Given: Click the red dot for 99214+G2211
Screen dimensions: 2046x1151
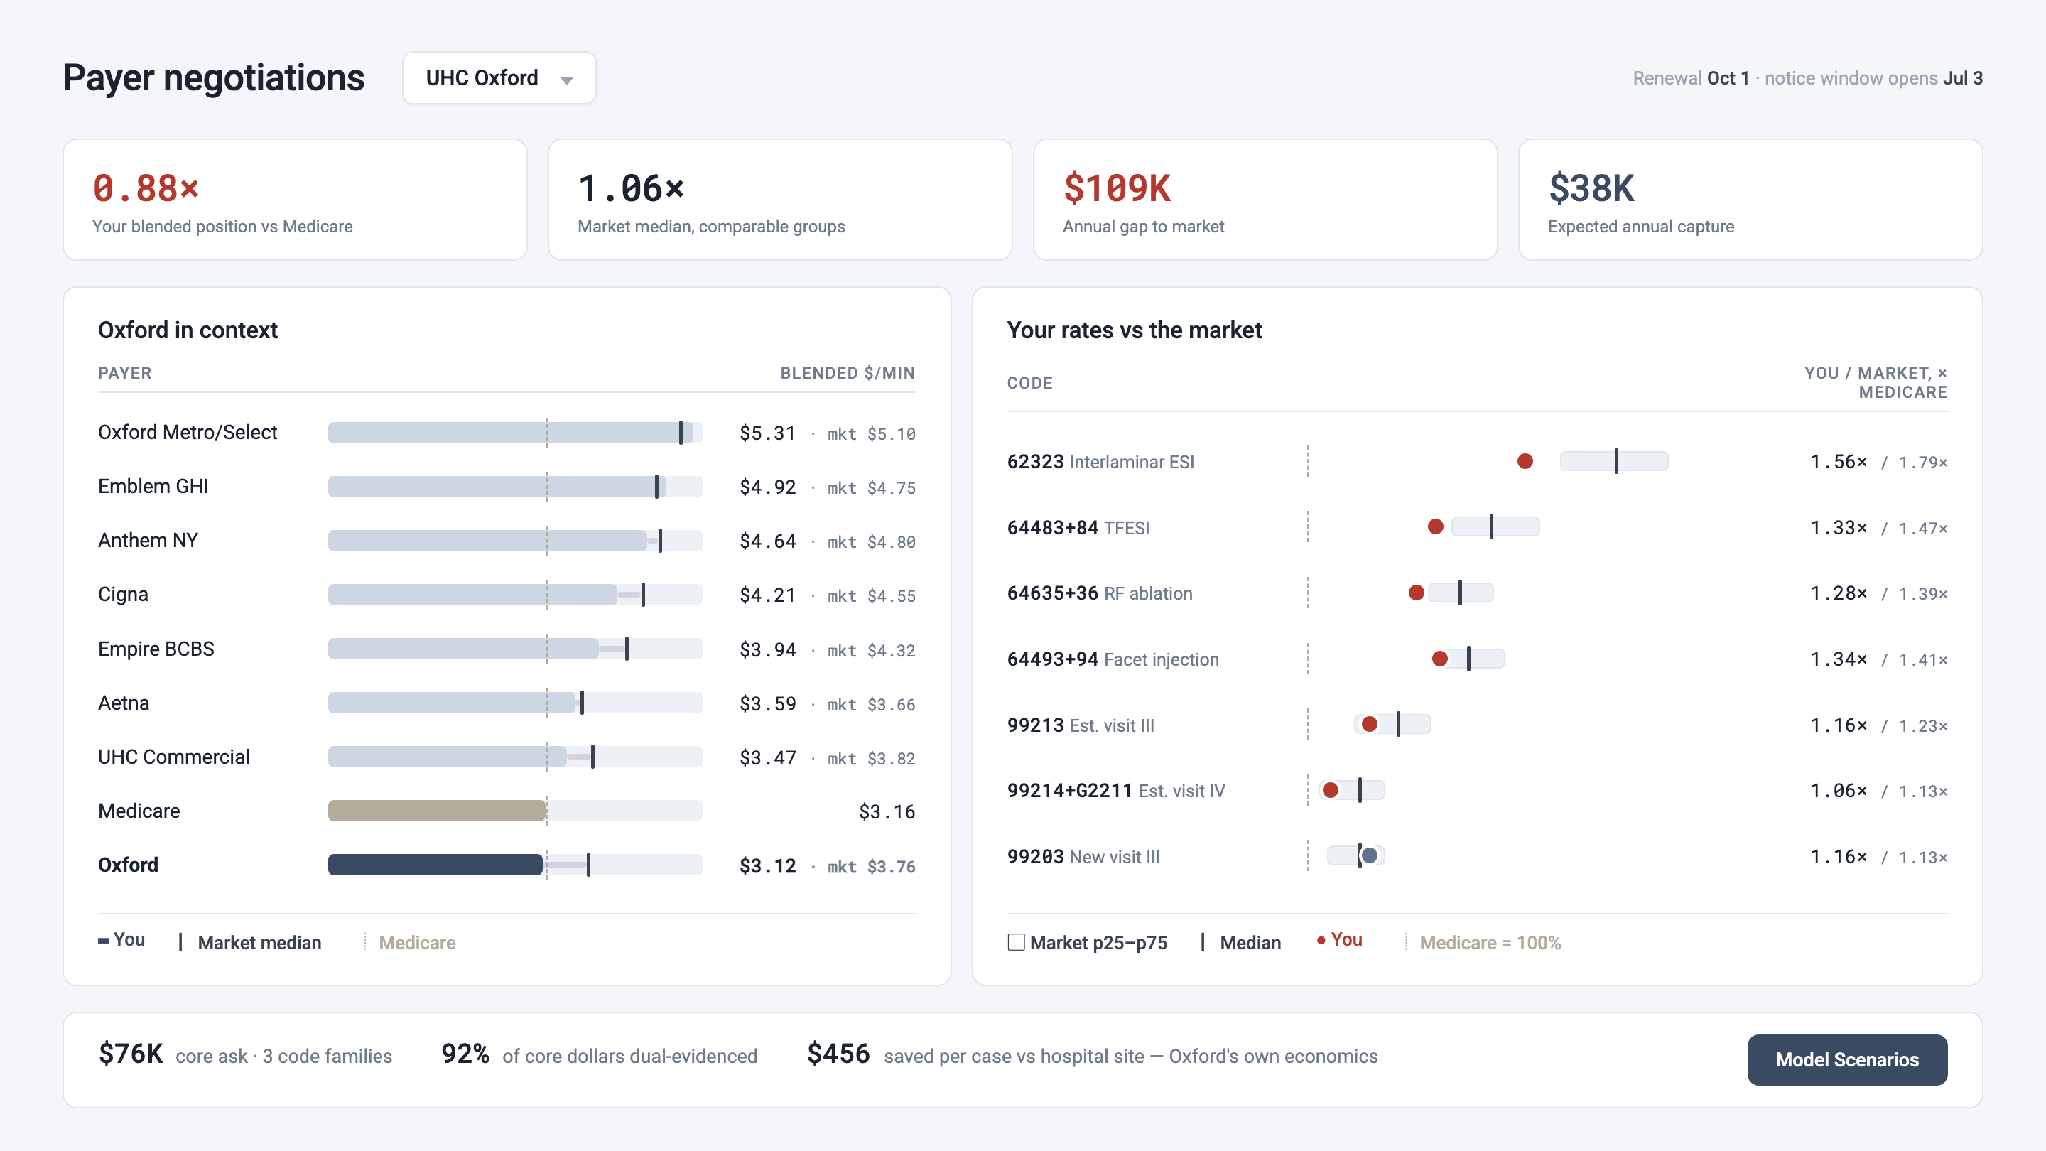Looking at the screenshot, I should click(1331, 790).
